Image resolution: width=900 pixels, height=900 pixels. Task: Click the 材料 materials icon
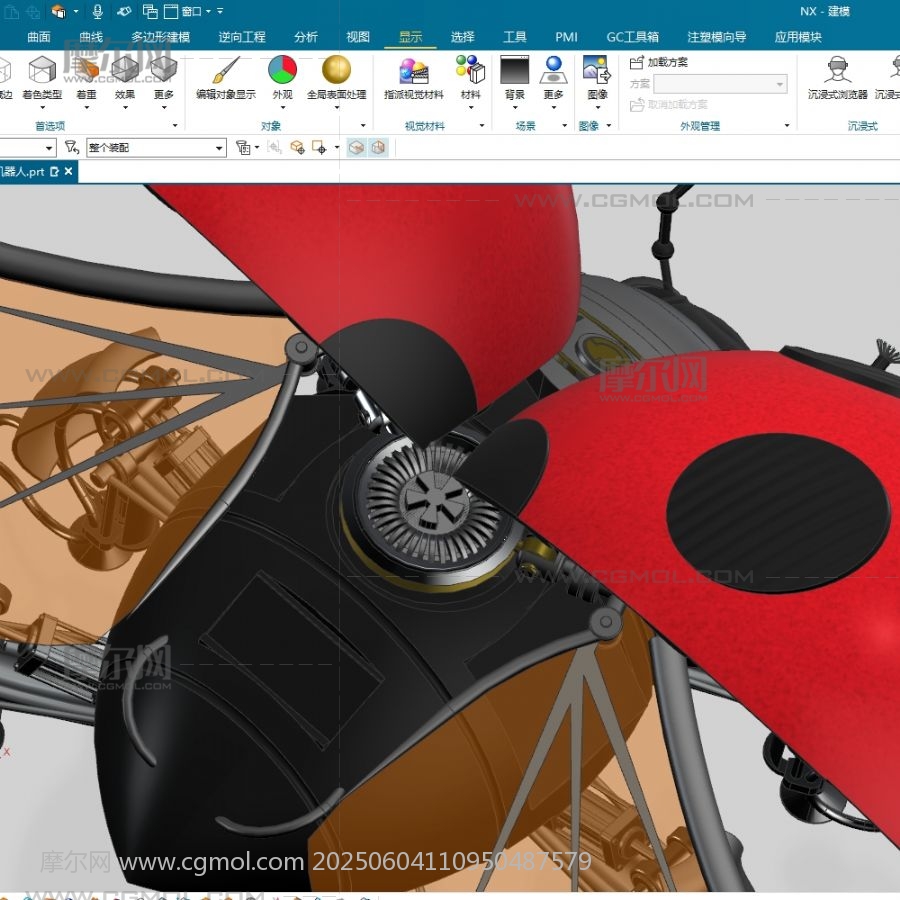470,69
